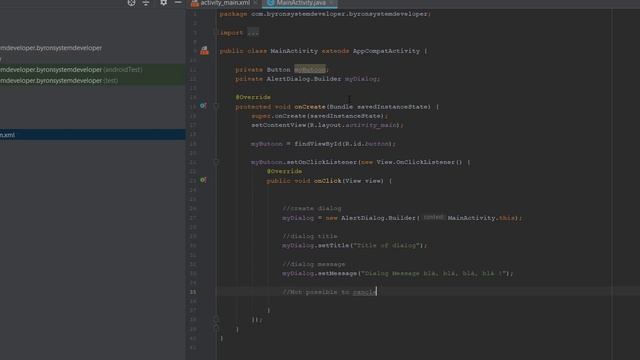This screenshot has width=640, height=360.
Task: Click the setTitle("Title of dialog") line
Action: (x=354, y=245)
